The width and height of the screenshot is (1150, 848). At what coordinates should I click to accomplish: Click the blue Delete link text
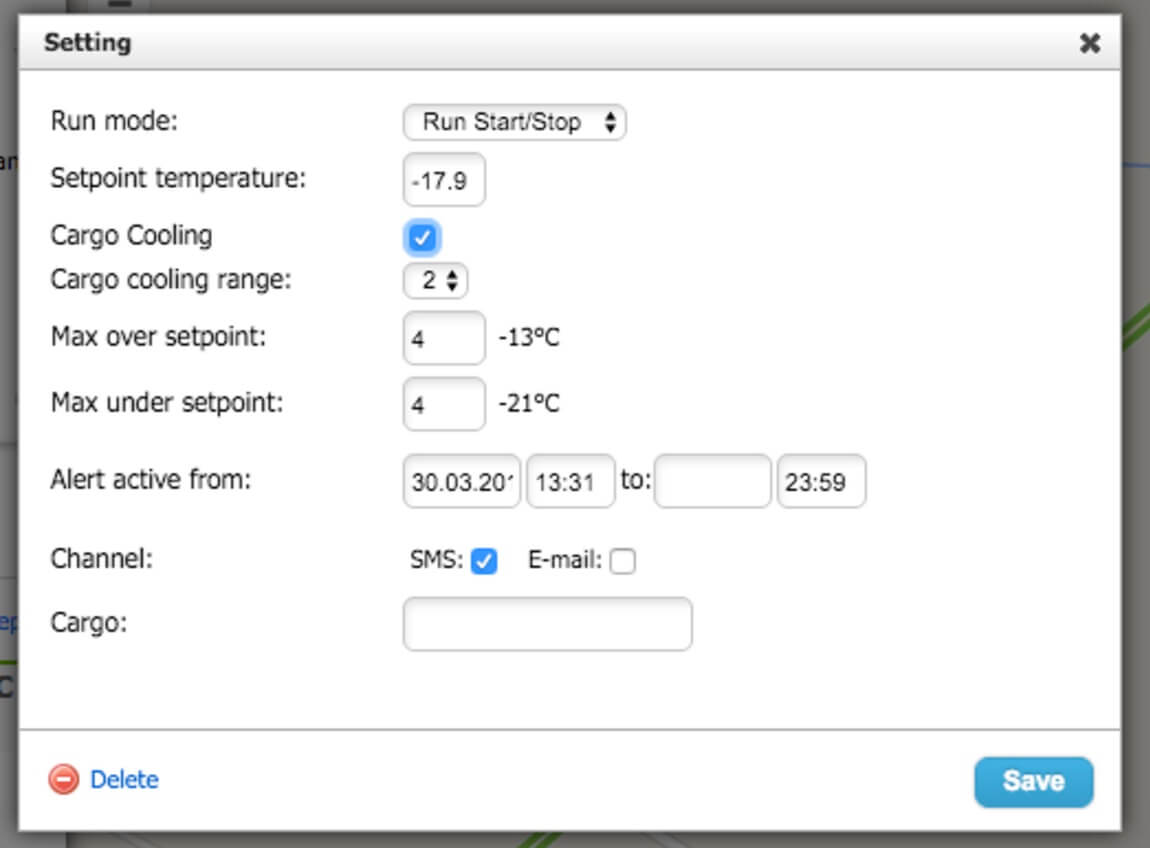pos(124,780)
